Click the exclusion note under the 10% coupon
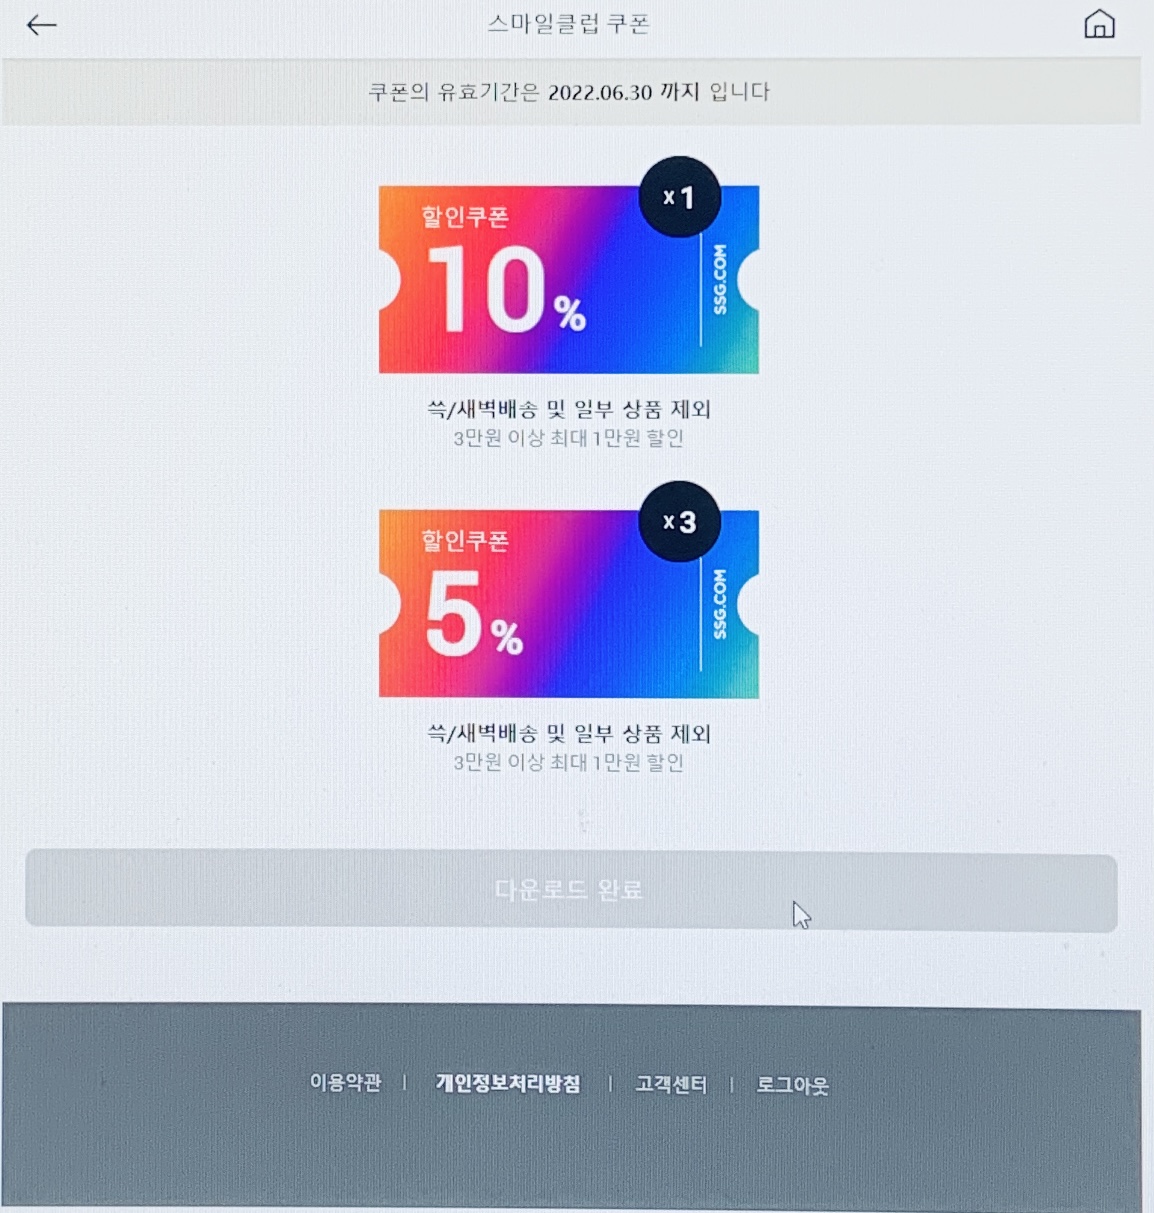1154x1213 pixels. pyautogui.click(x=569, y=408)
